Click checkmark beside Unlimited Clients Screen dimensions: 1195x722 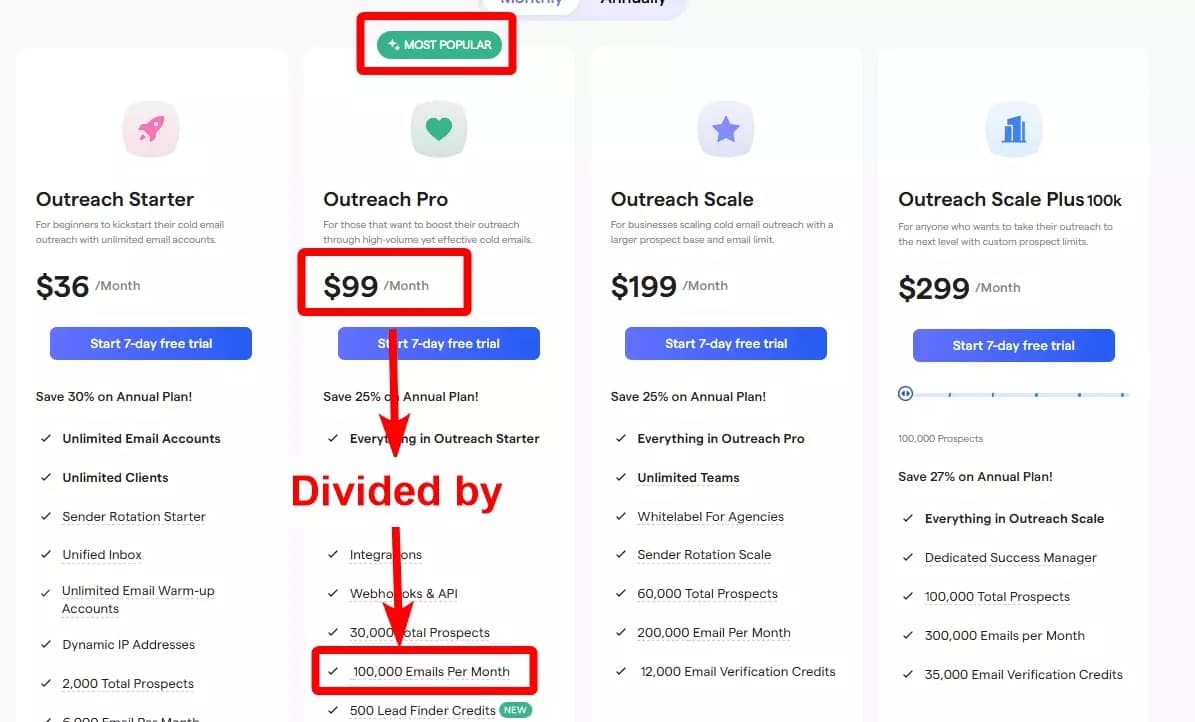click(x=45, y=478)
